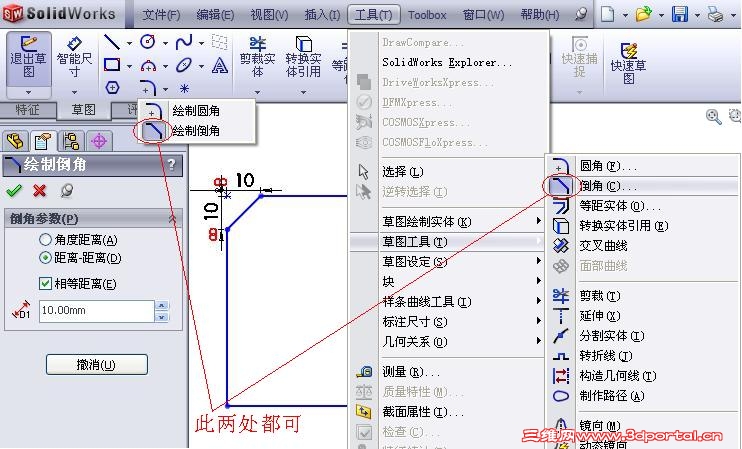Click the New document icon
The image size is (742, 449).
608,14
